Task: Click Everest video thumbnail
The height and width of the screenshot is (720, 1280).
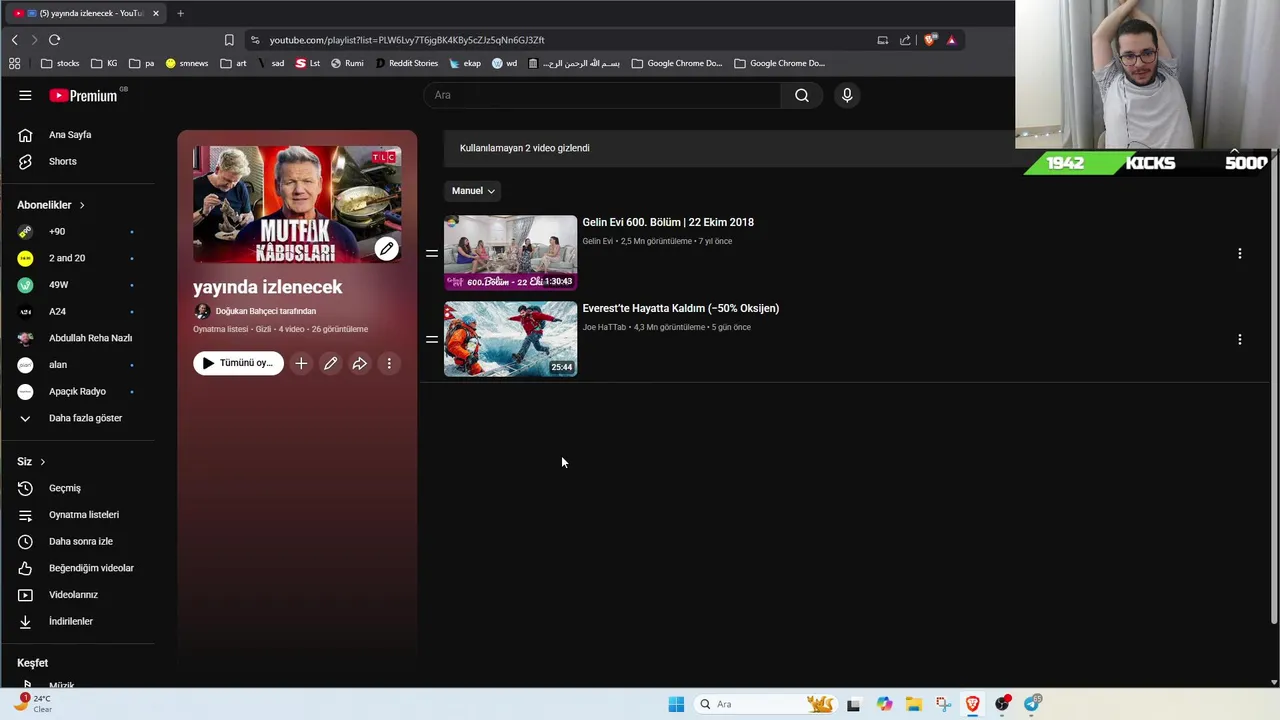Action: coord(510,339)
